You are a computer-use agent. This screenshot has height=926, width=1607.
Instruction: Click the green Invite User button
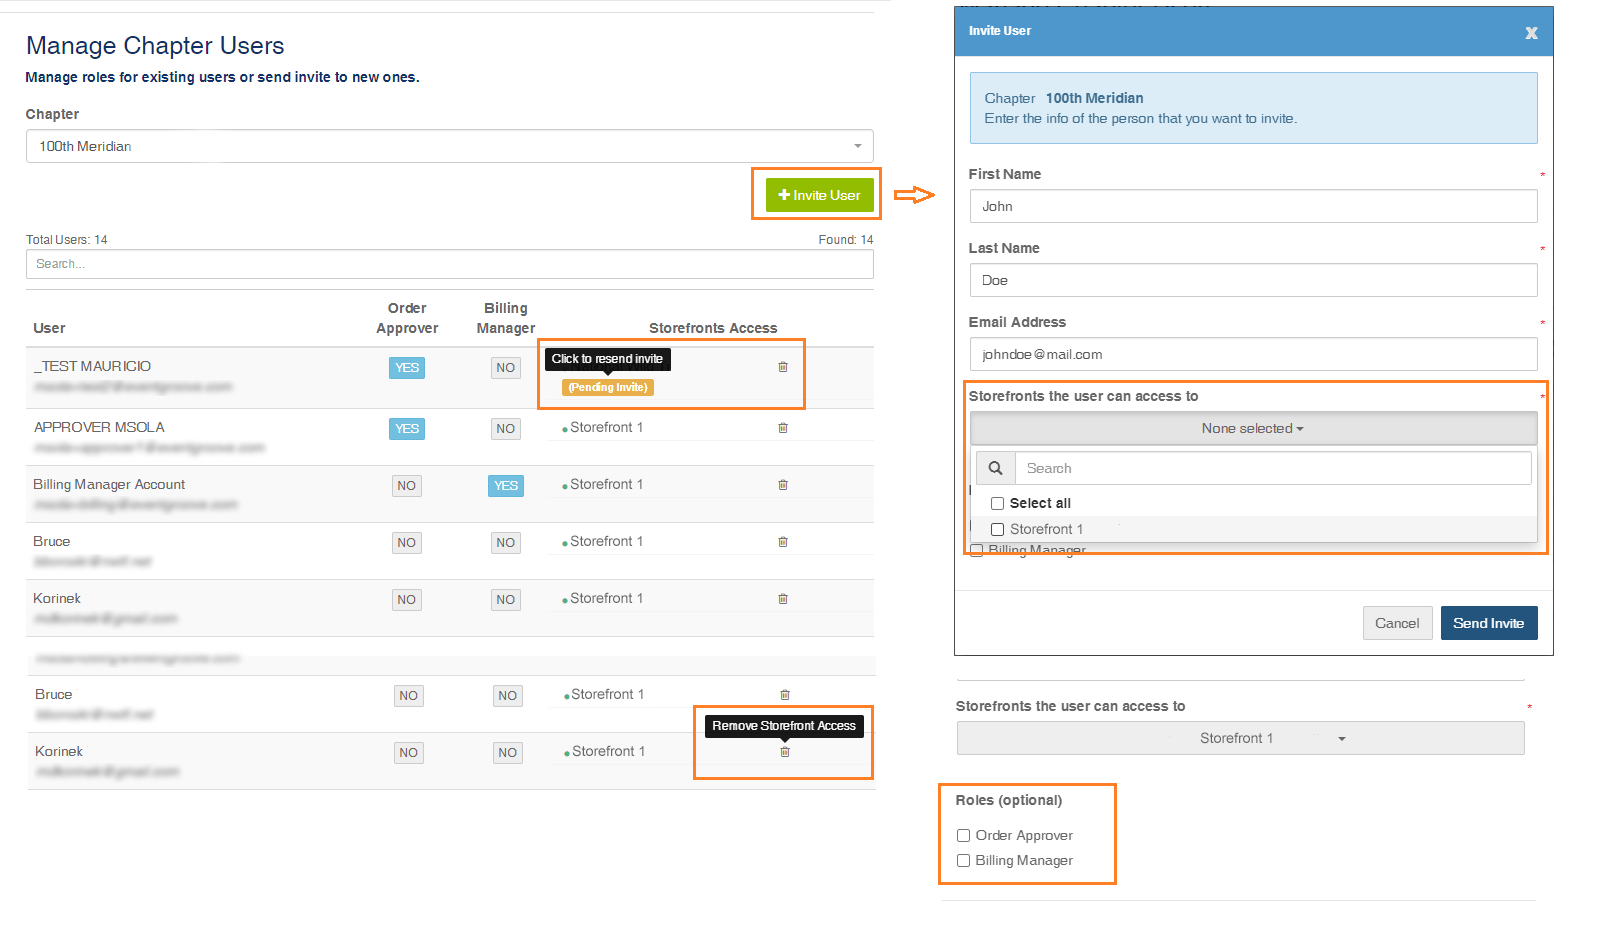coord(819,195)
